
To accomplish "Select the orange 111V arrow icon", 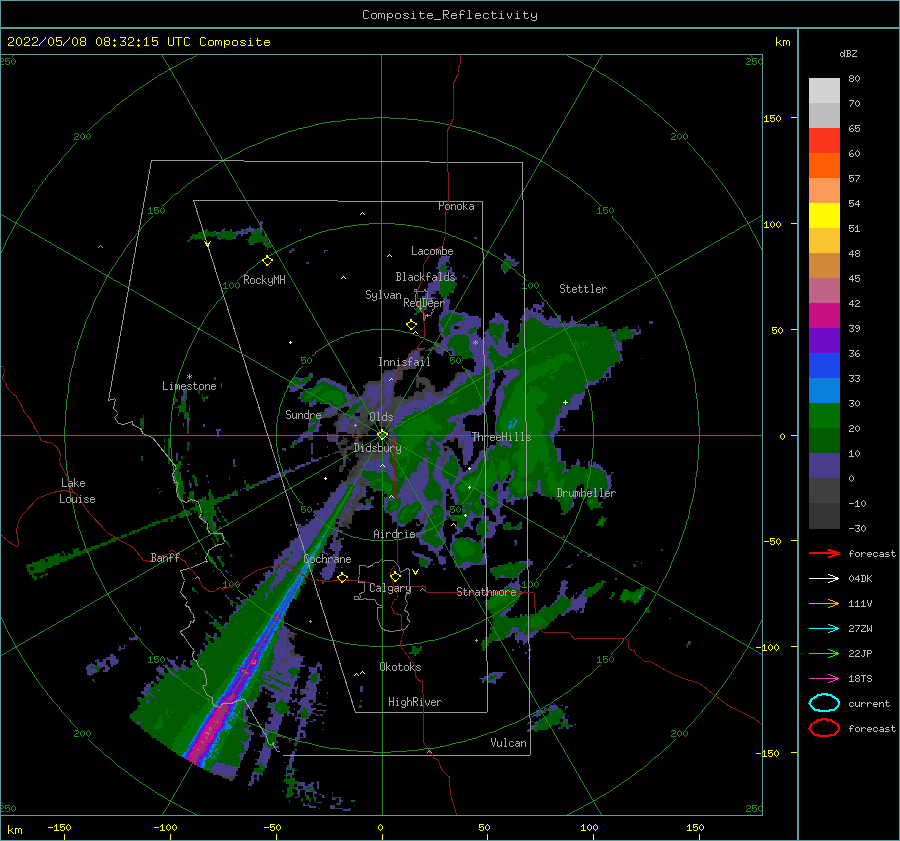I will [824, 603].
